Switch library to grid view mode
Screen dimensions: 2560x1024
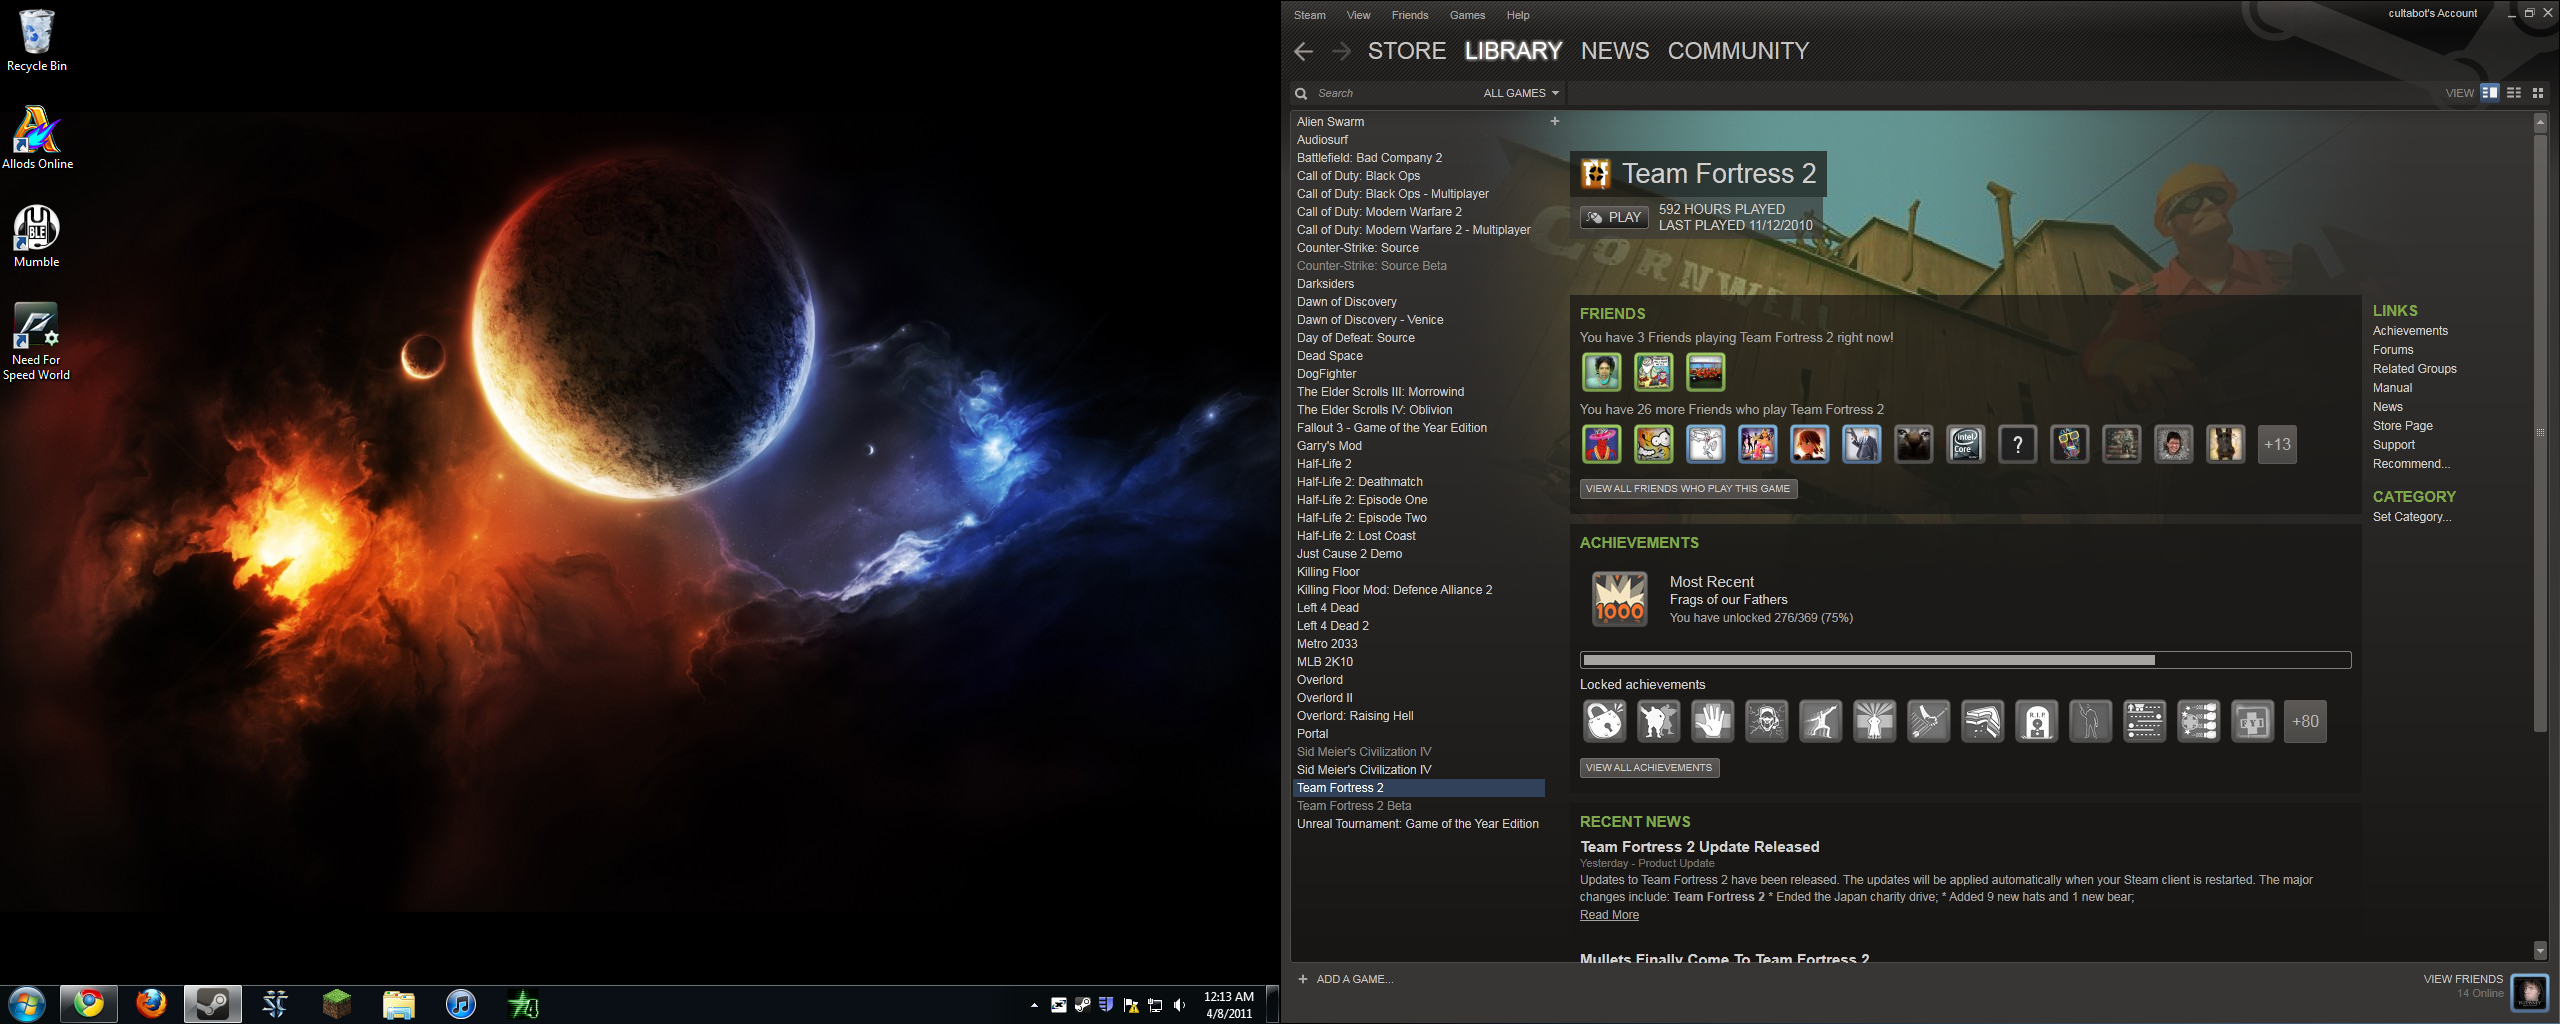[x=2539, y=92]
